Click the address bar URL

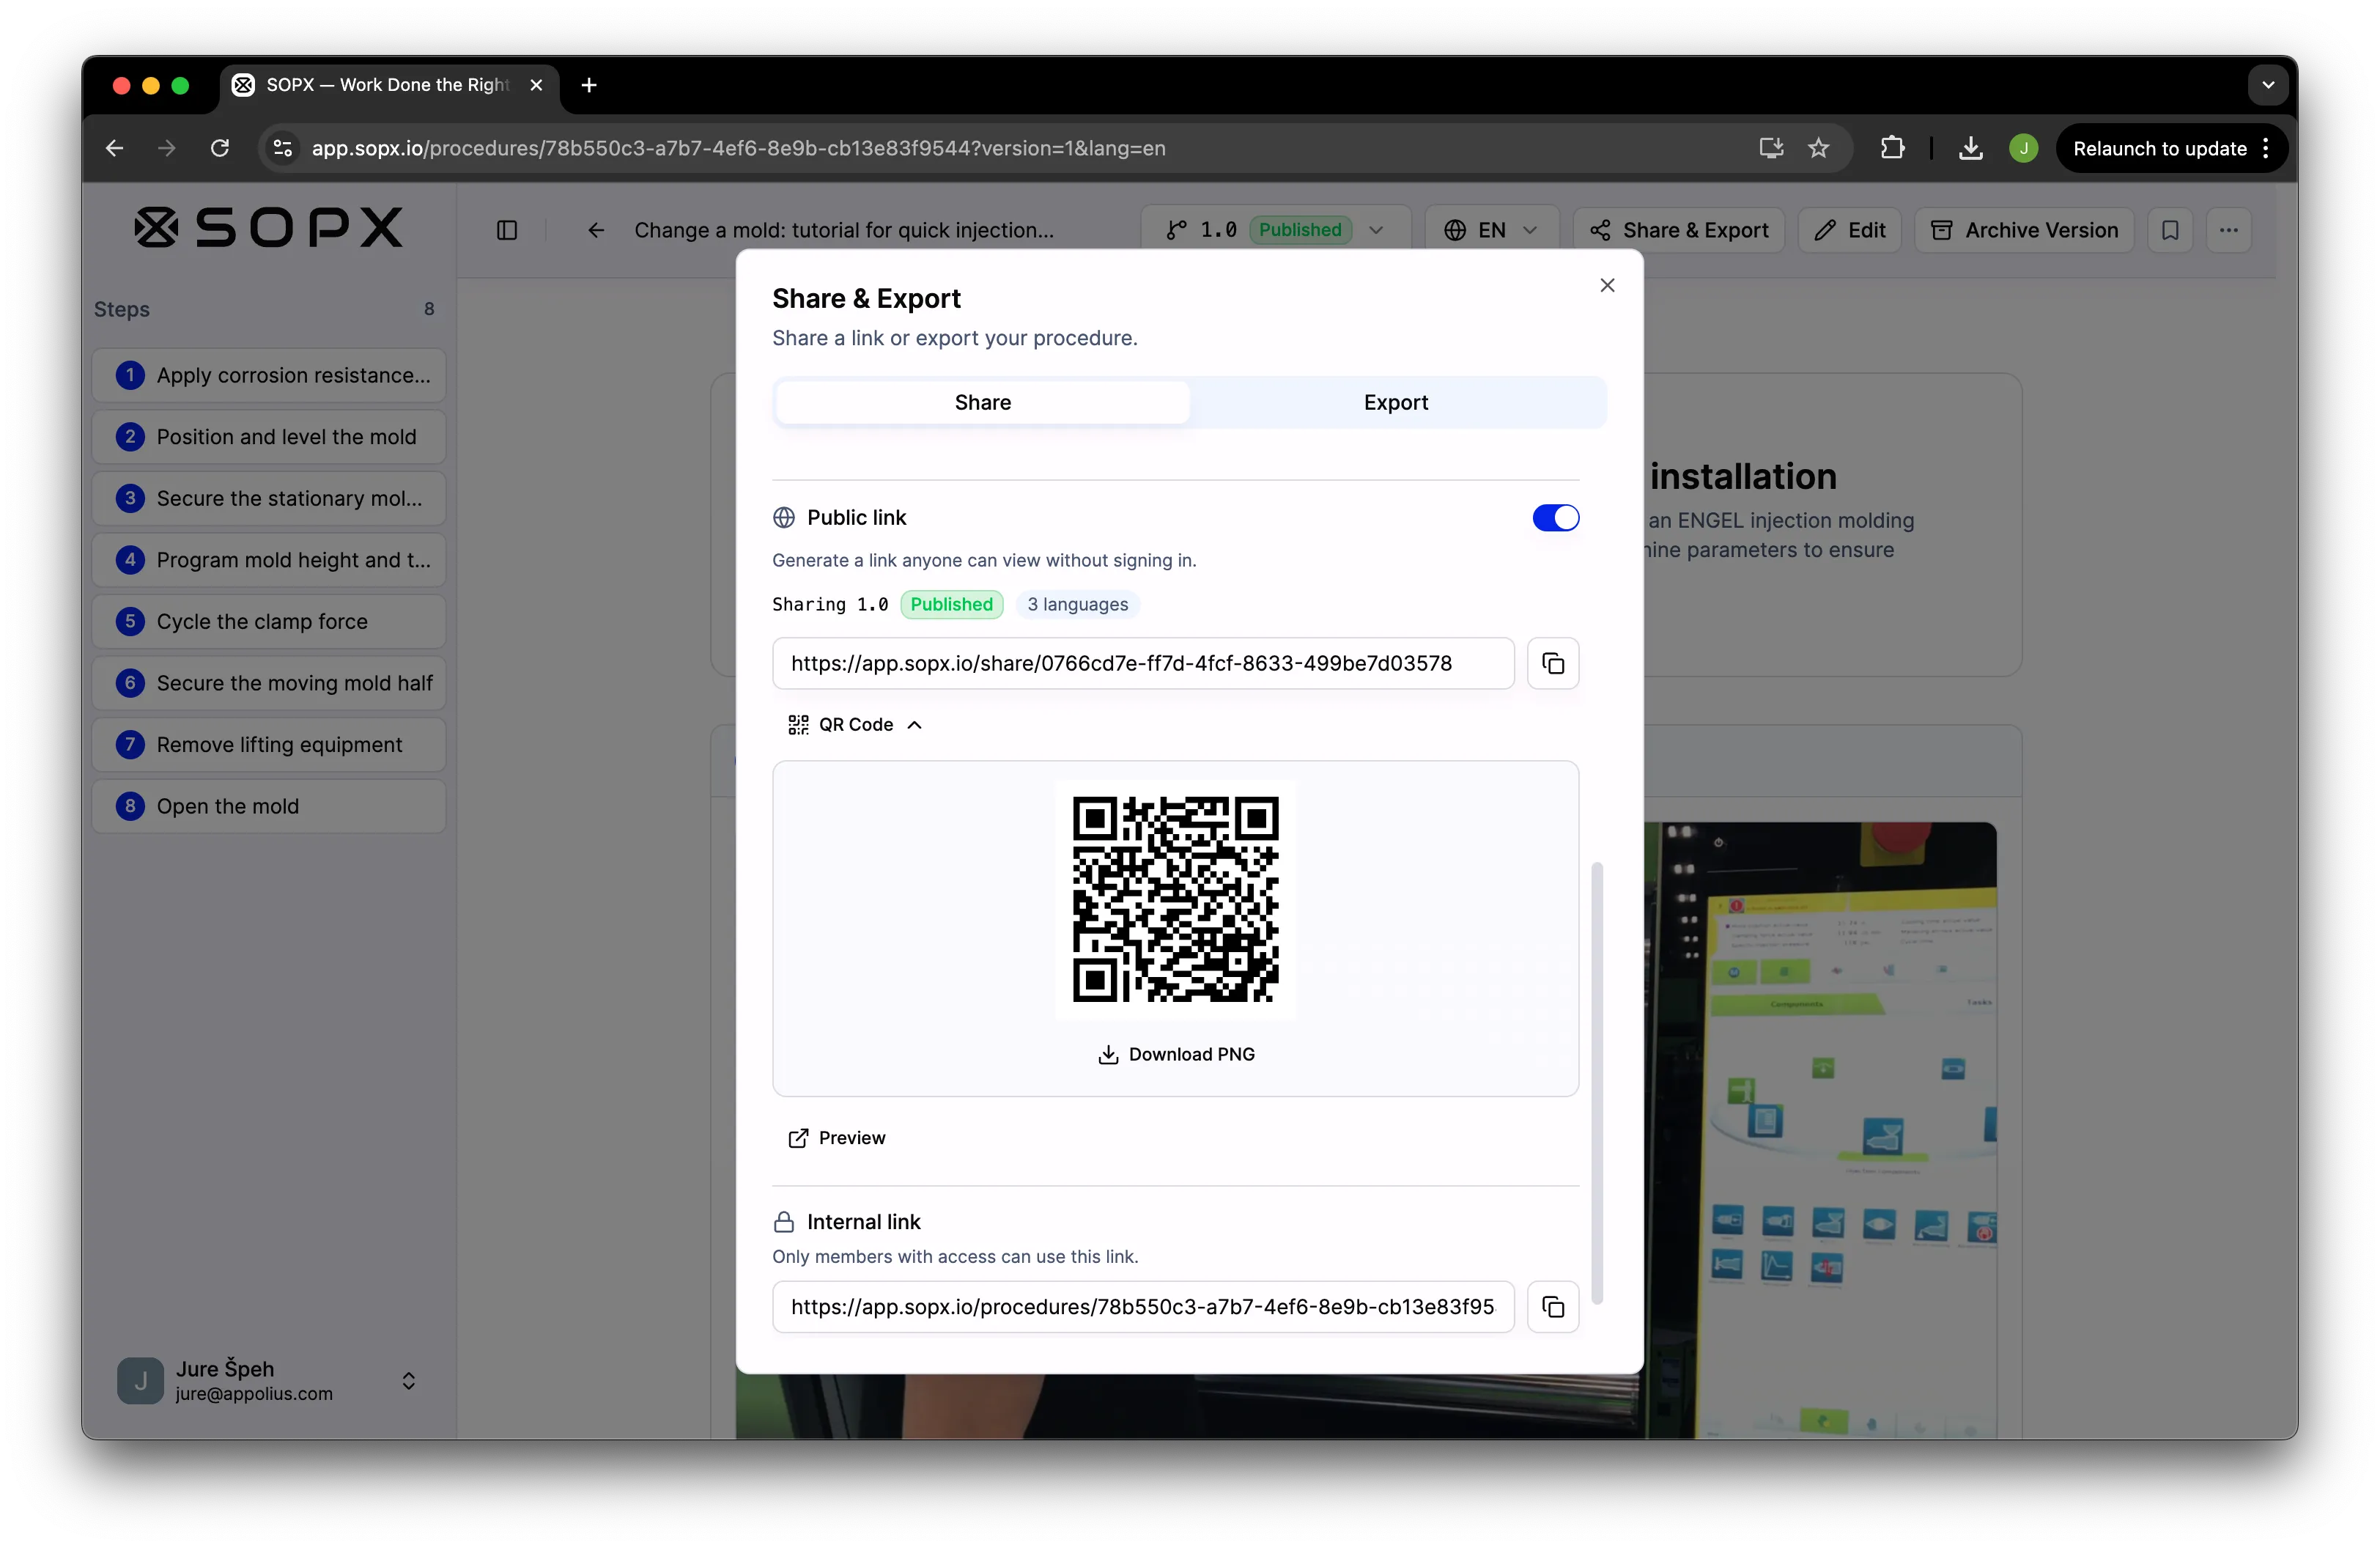(x=738, y=148)
